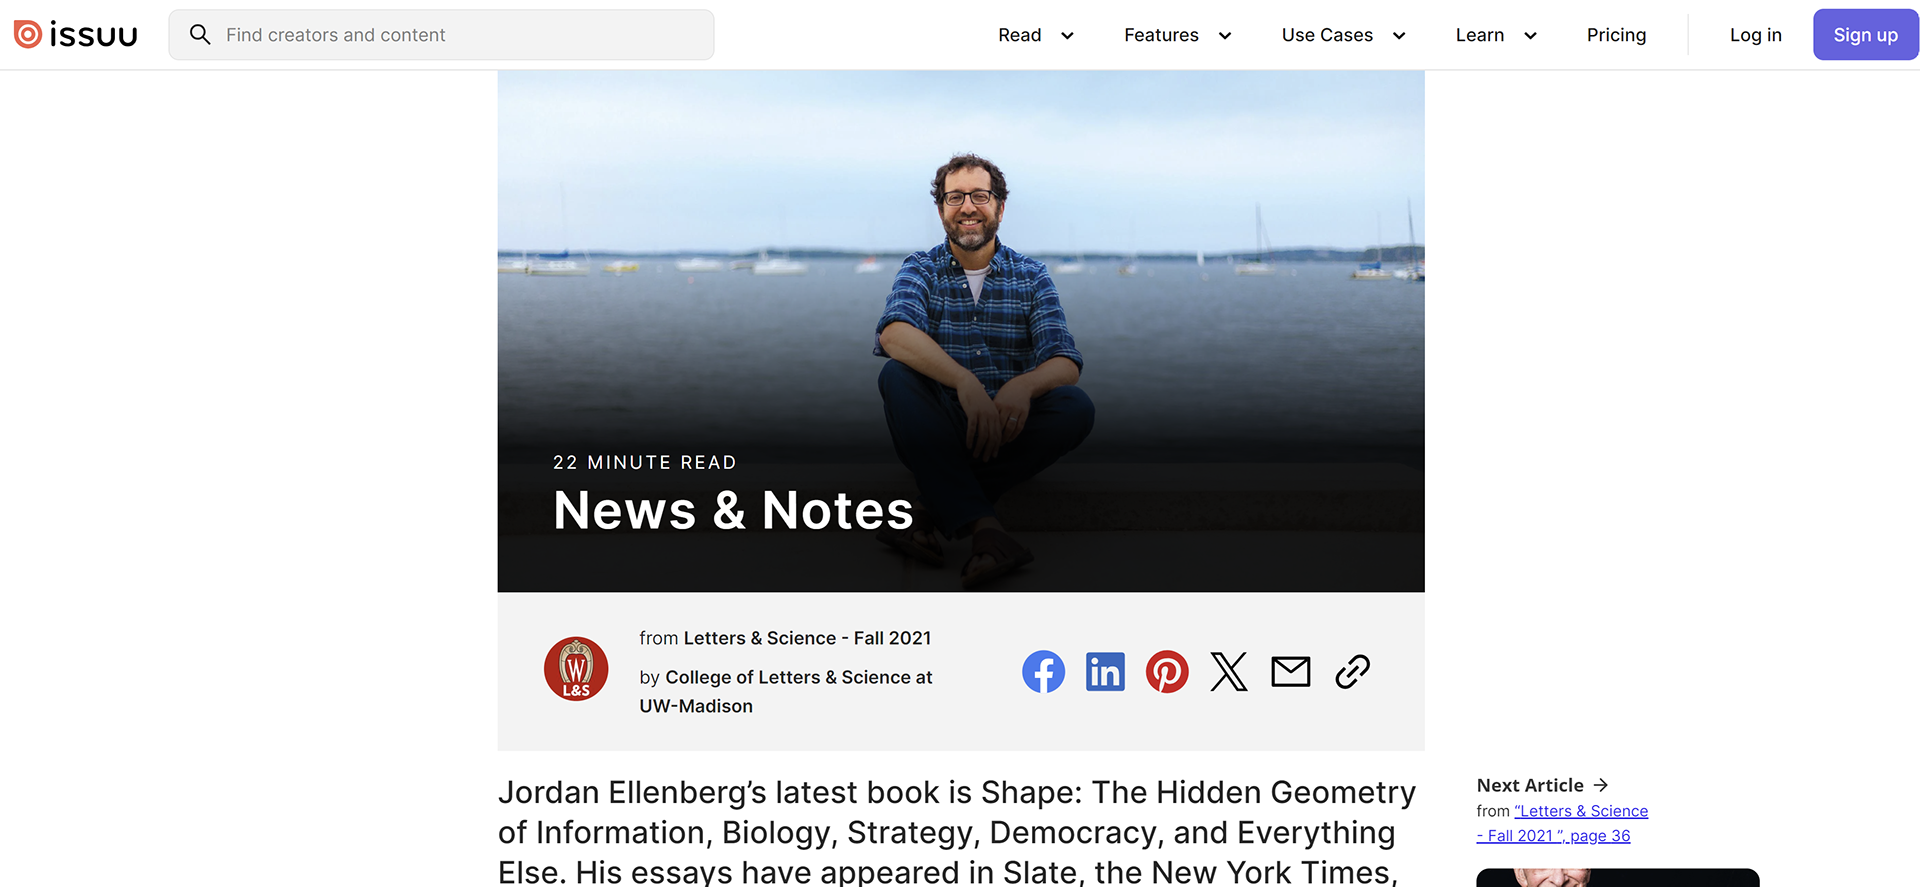Image resolution: width=1920 pixels, height=887 pixels.
Task: Go to Next Article arrow
Action: (1601, 785)
